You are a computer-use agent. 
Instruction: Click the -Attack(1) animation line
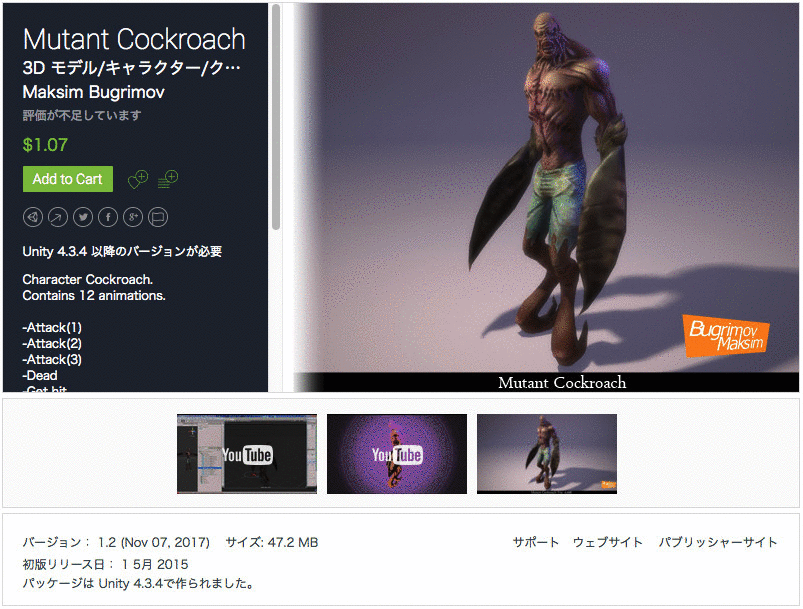click(52, 327)
